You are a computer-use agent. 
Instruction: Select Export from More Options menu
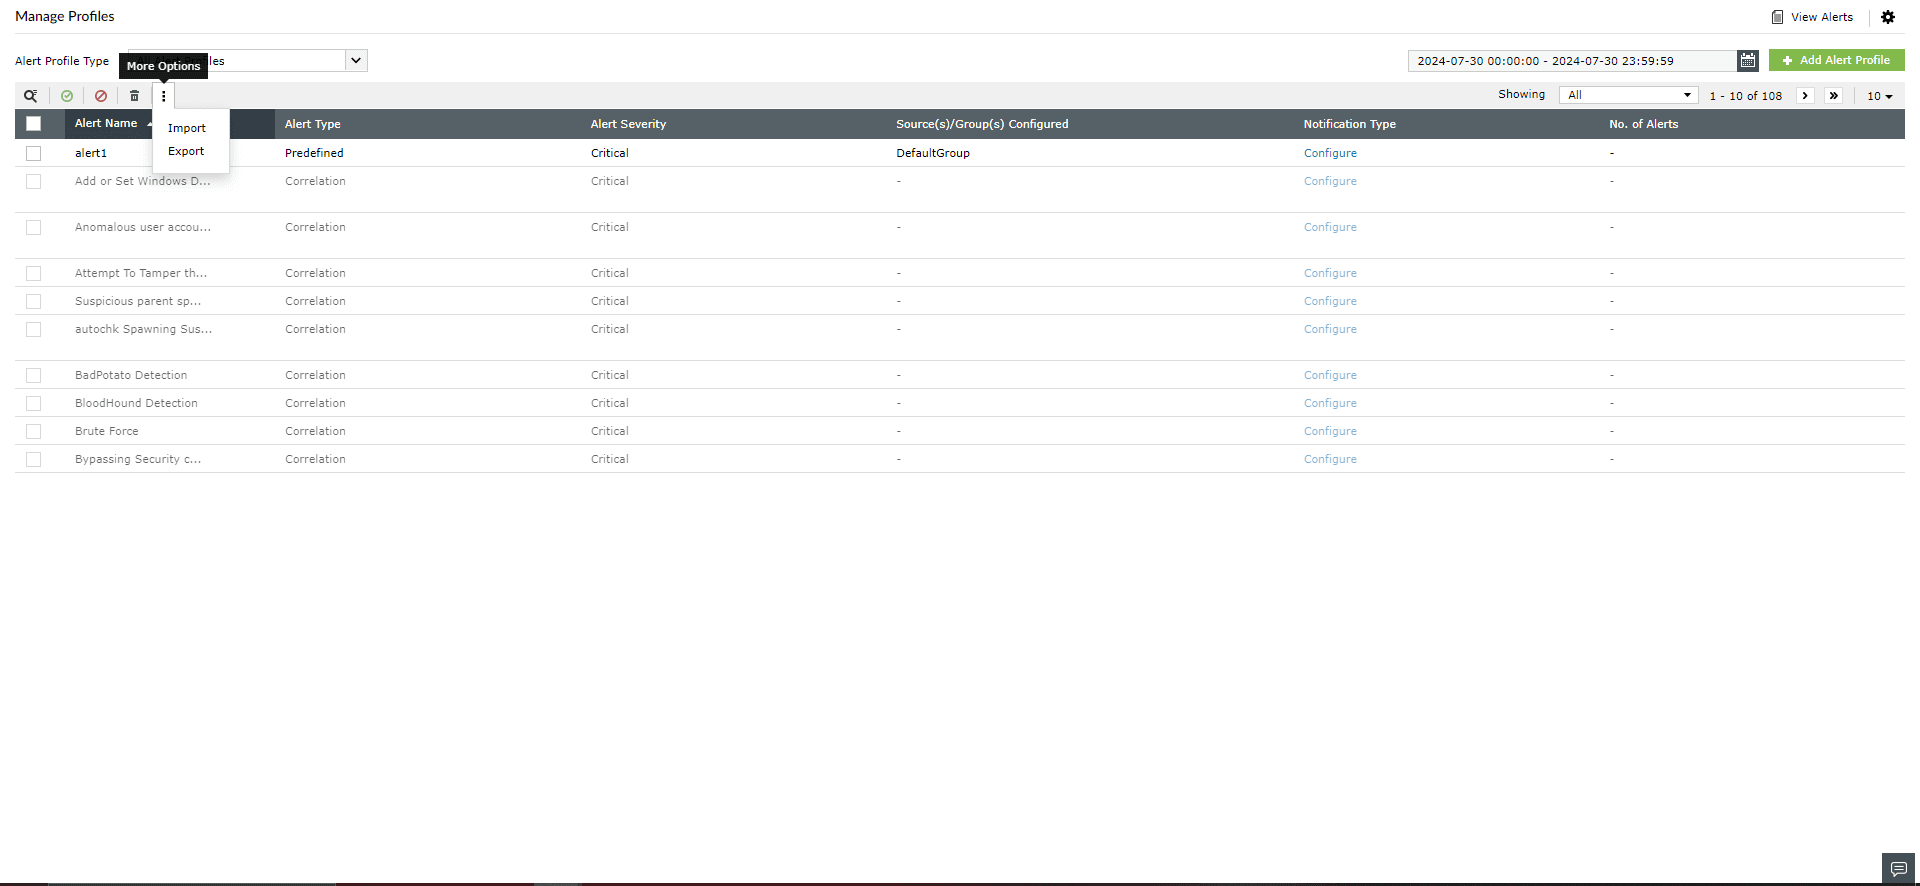pos(186,151)
